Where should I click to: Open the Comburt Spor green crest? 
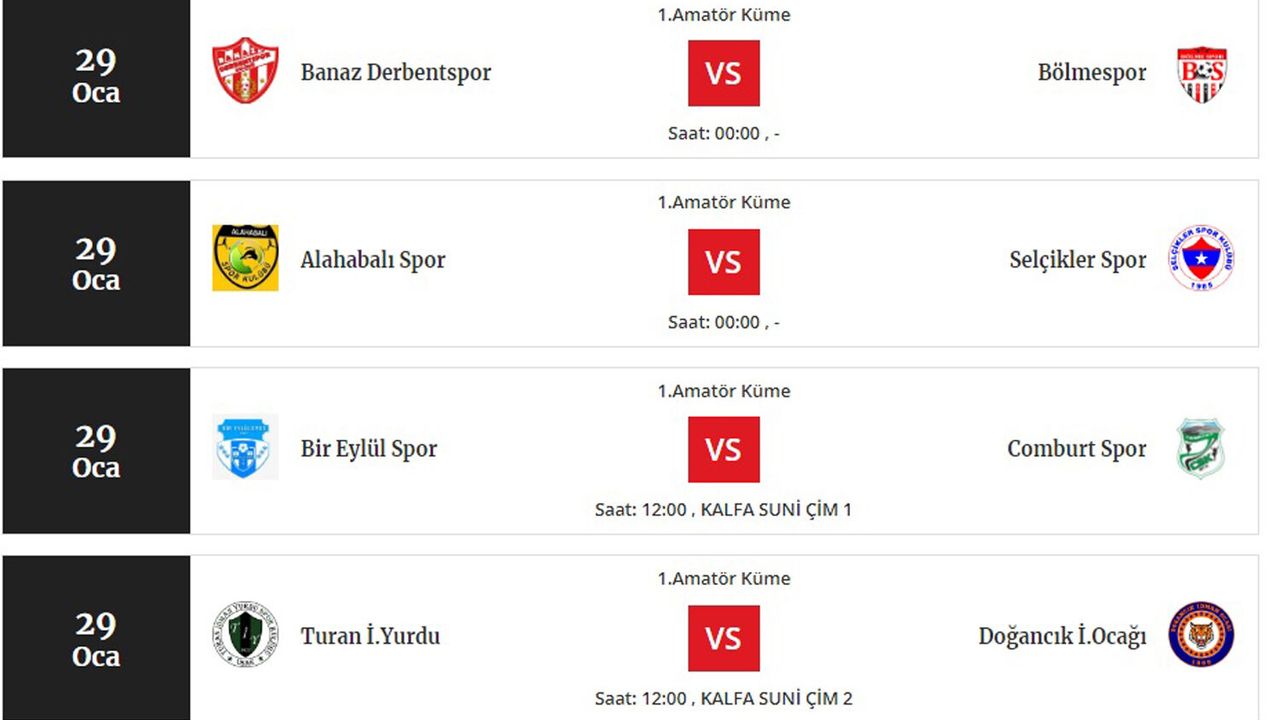(x=1201, y=448)
